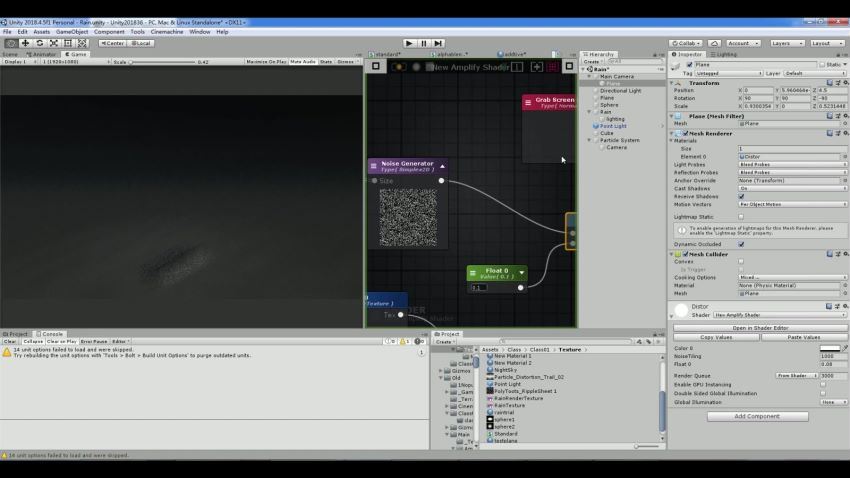Select the Rect Transform tool

coord(67,43)
